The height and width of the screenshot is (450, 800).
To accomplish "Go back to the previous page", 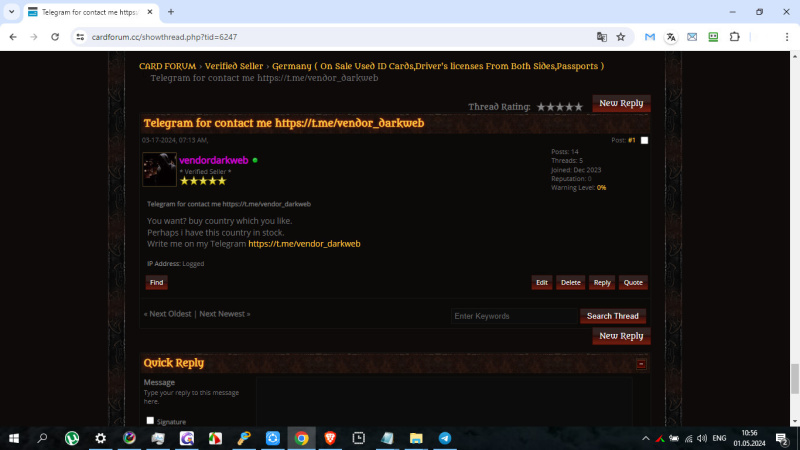I will 13,37.
